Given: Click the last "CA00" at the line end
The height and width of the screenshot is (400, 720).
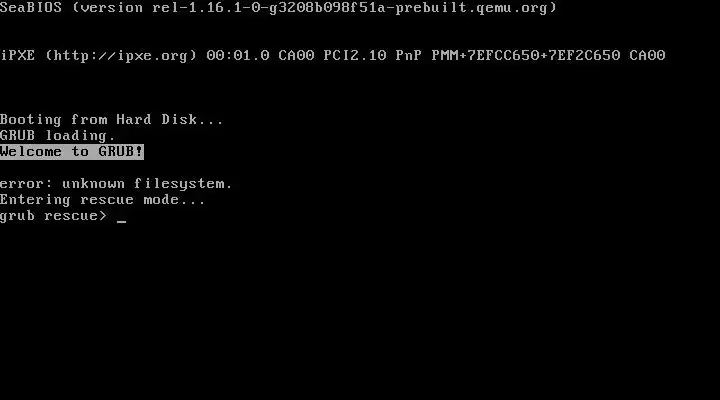Looking at the screenshot, I should point(647,56).
